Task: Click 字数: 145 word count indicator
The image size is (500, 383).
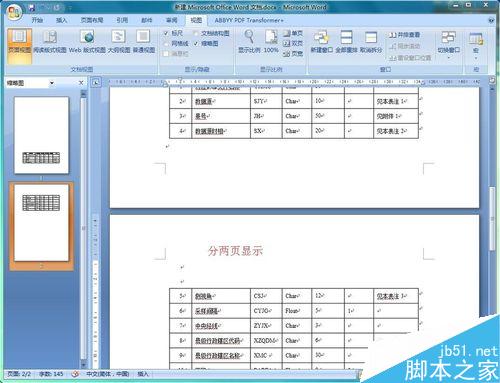Action: click(x=51, y=374)
